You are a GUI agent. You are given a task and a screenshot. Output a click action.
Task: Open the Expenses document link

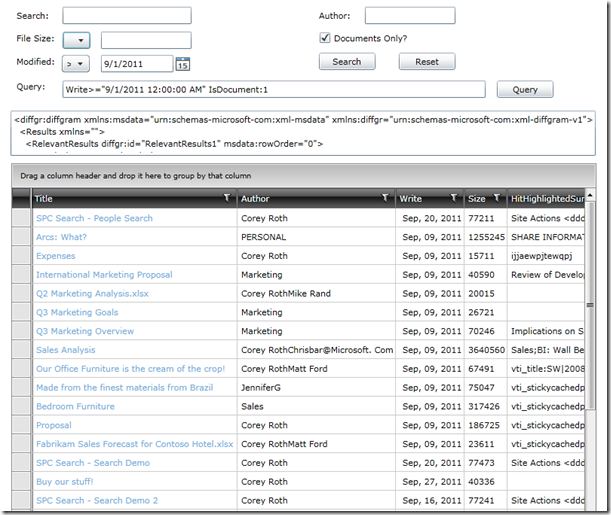point(56,256)
